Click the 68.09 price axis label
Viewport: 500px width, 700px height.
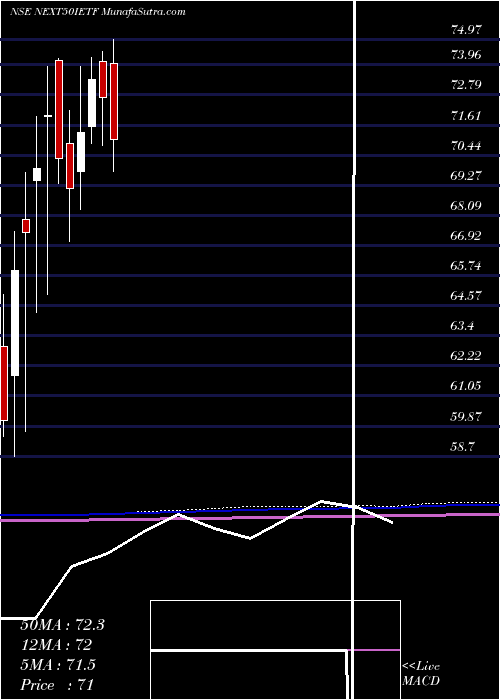click(466, 206)
